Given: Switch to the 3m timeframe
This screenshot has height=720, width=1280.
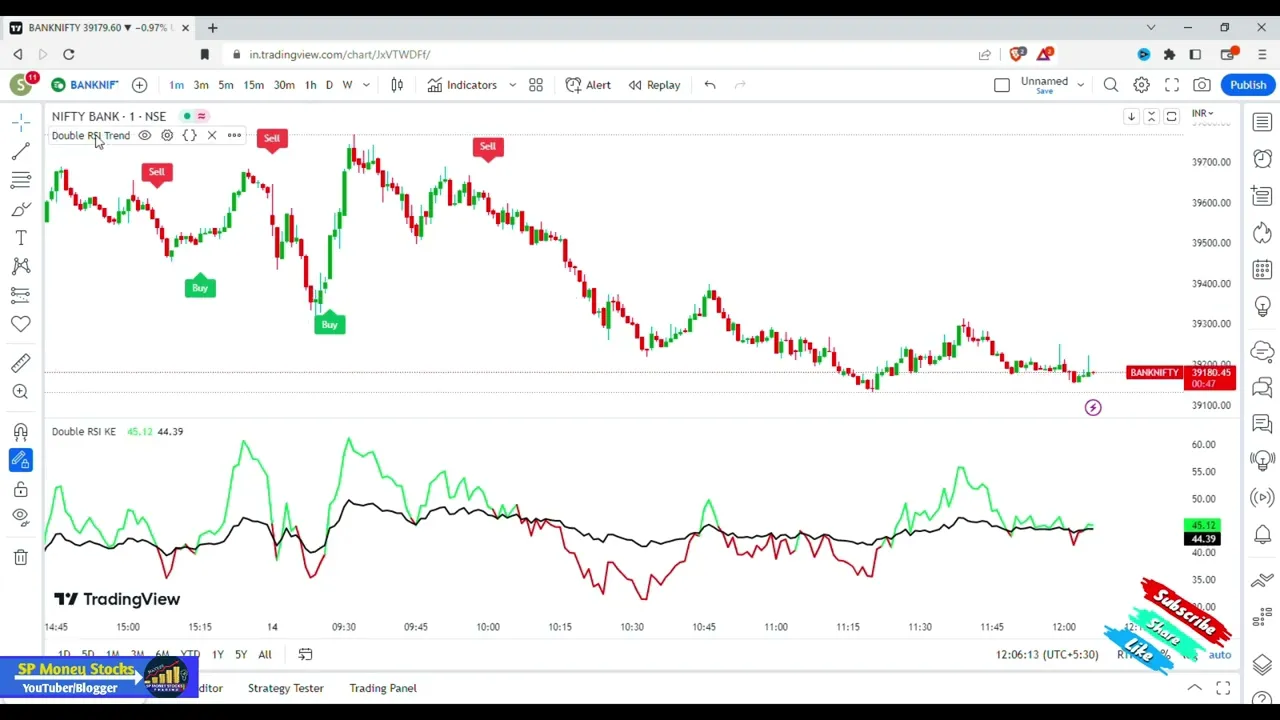Looking at the screenshot, I should (201, 85).
